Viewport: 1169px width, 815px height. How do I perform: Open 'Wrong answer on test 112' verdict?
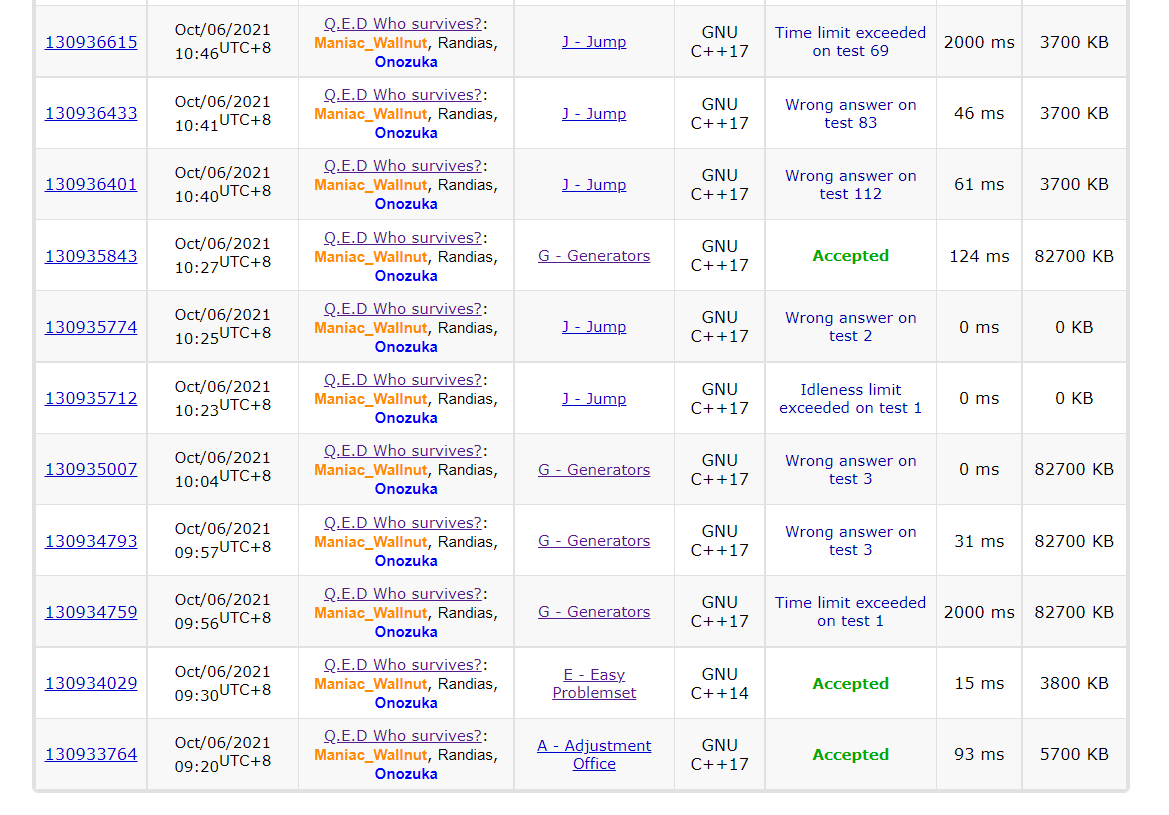click(x=850, y=185)
